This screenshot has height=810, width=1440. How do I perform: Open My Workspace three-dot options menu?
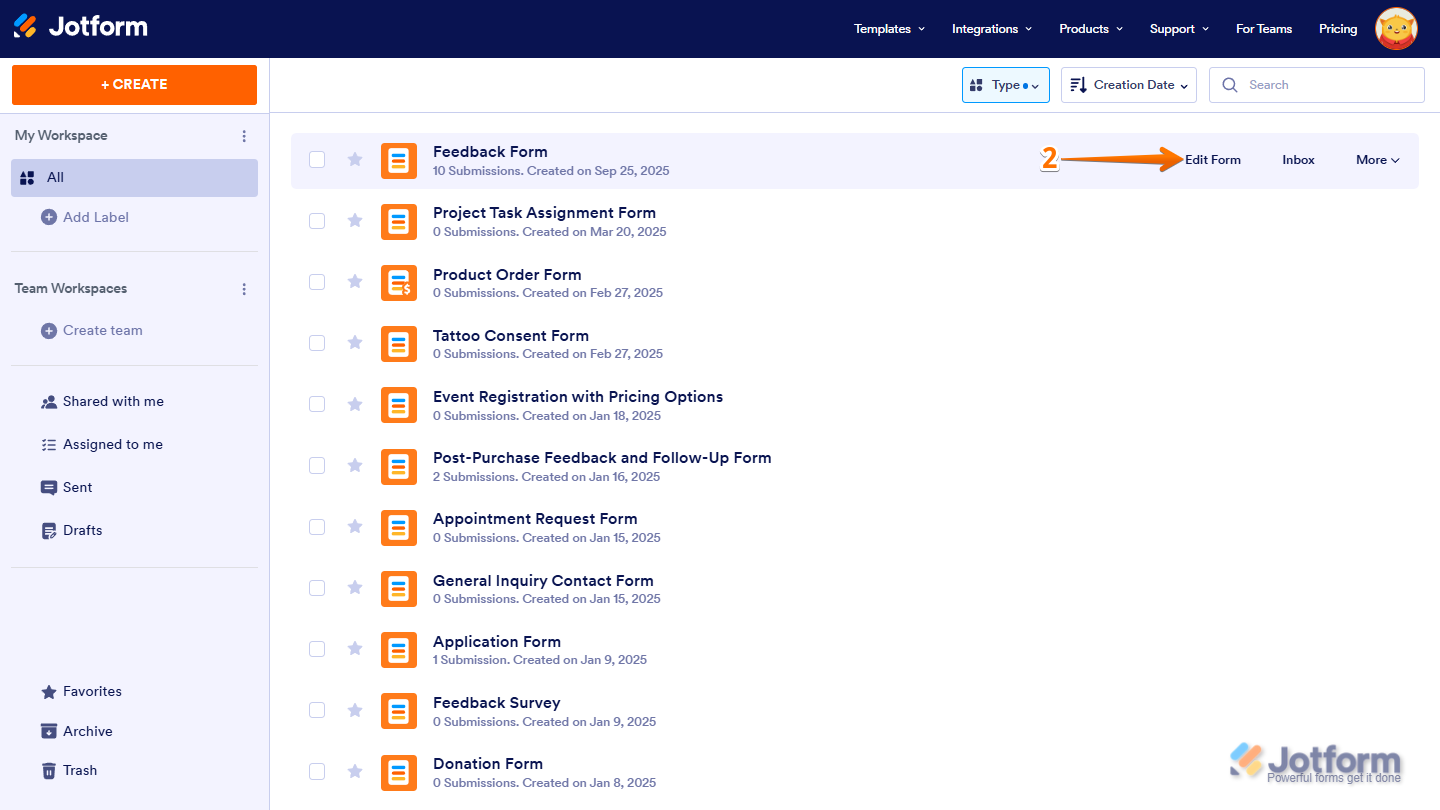(244, 136)
